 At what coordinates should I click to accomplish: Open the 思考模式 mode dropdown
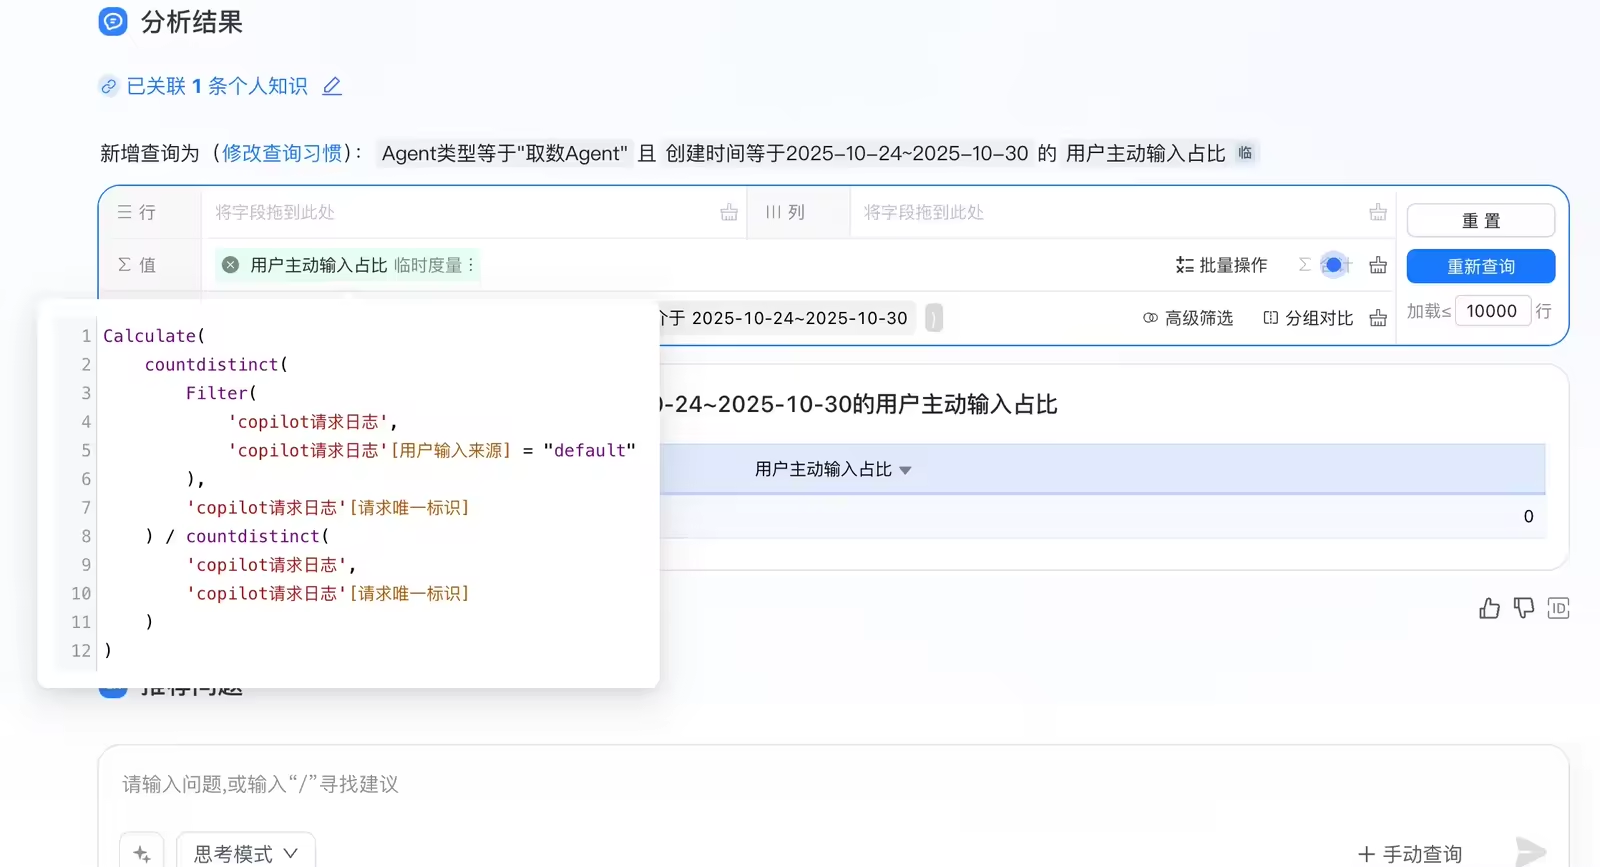coord(246,854)
